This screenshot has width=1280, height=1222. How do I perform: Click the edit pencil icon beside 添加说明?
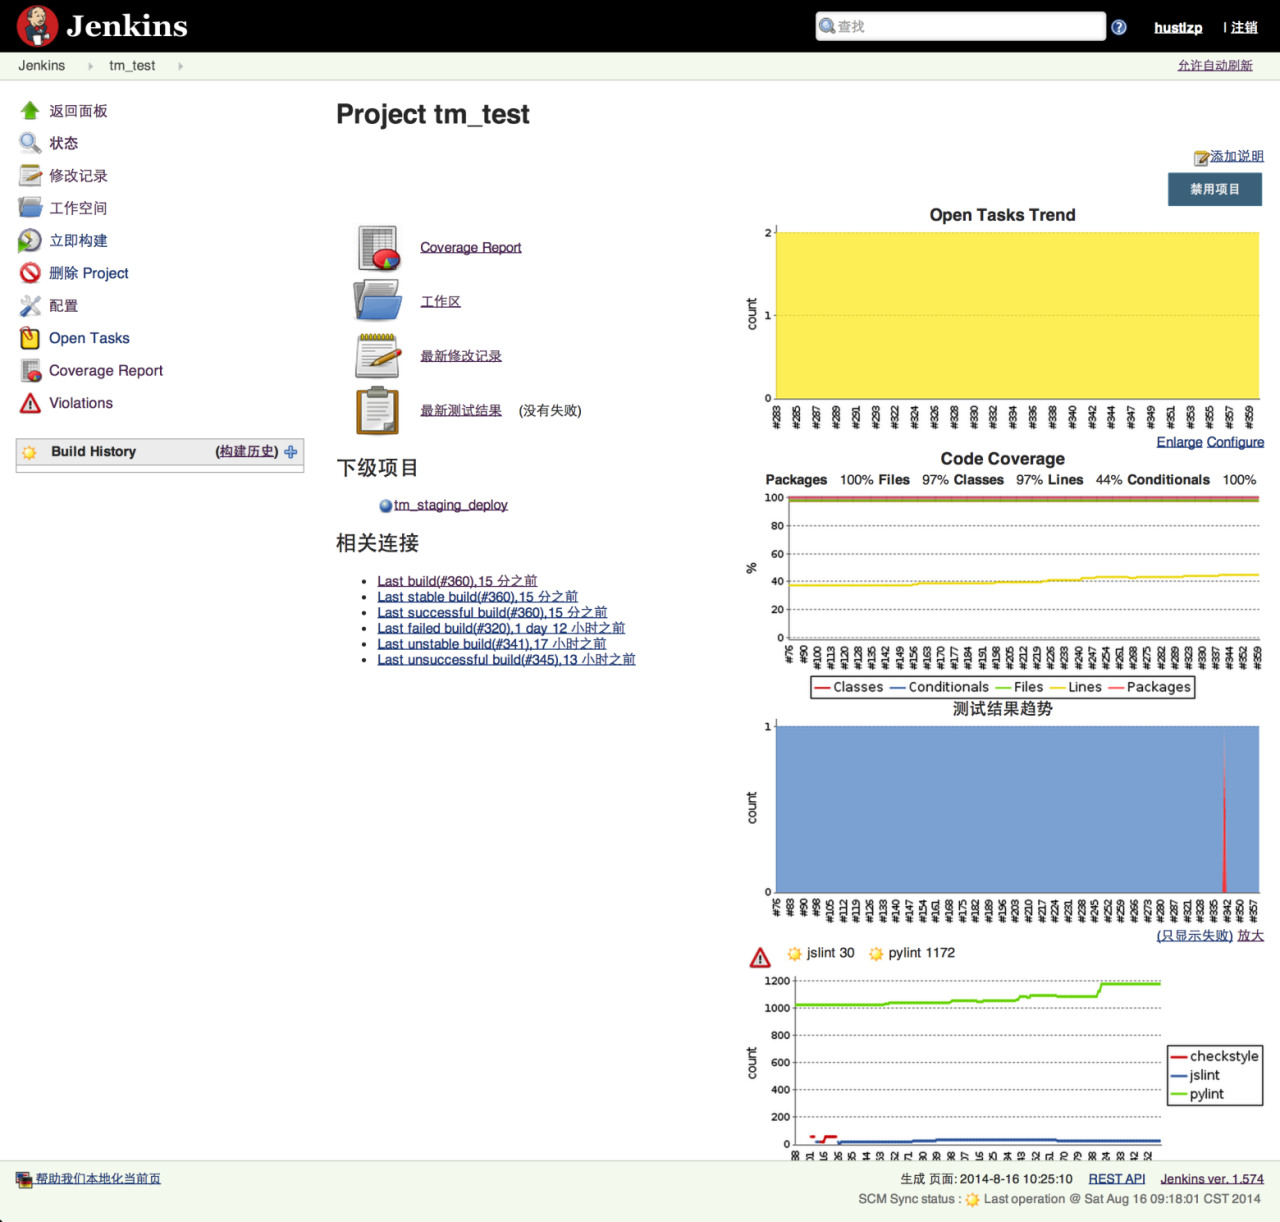1201,158
